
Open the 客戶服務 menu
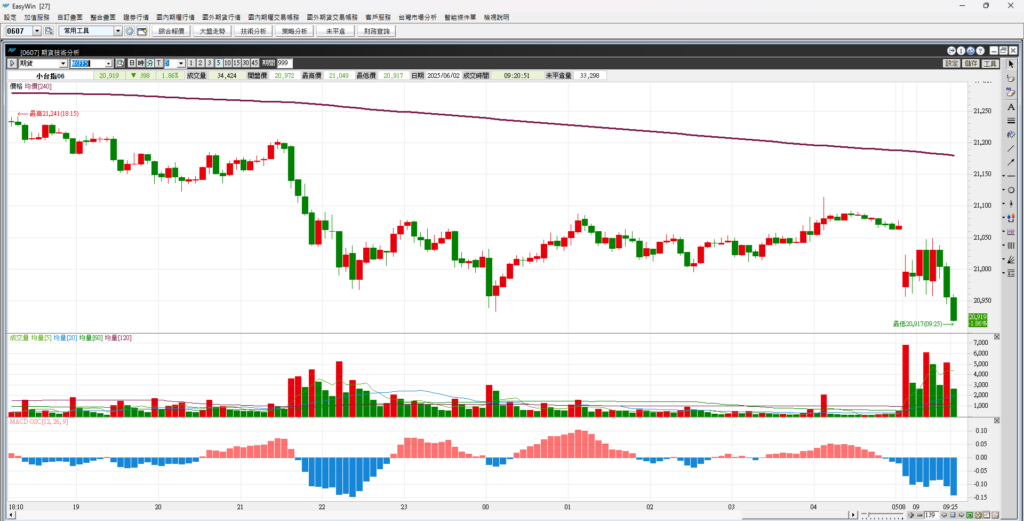378,17
